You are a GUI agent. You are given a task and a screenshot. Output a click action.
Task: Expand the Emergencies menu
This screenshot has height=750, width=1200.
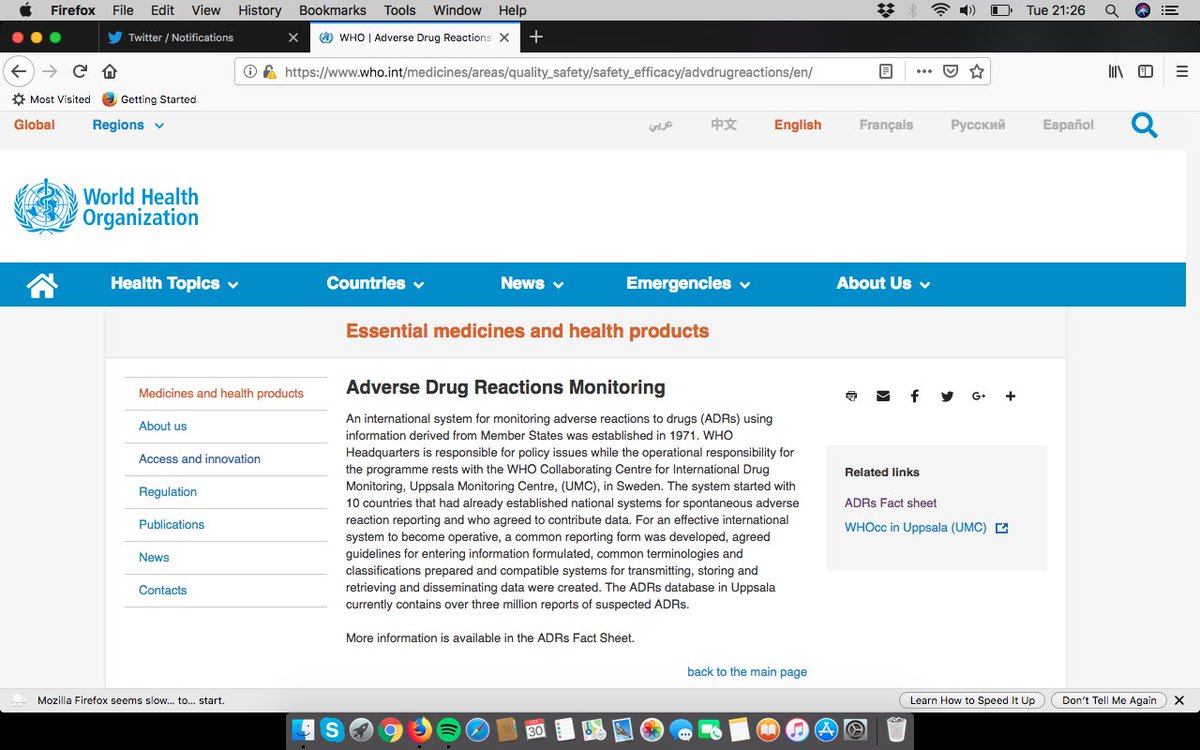tap(689, 284)
